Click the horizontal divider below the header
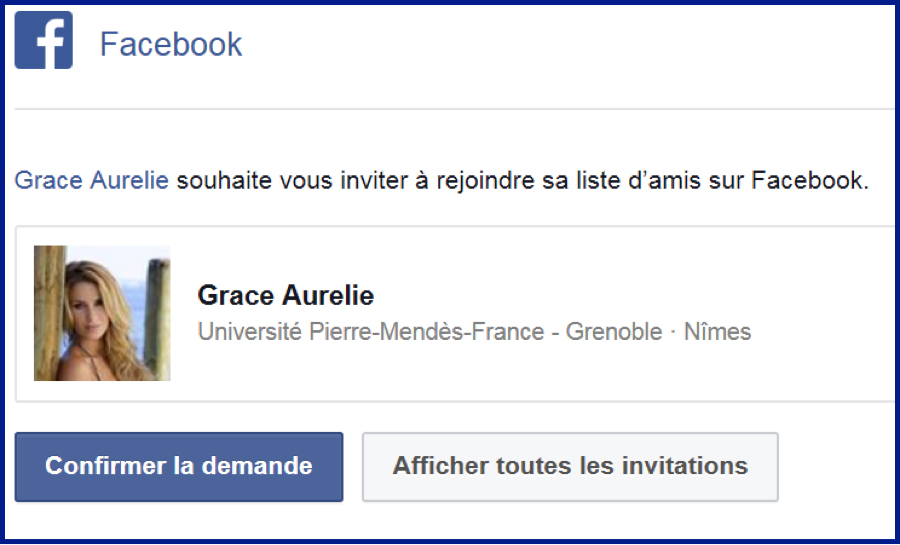This screenshot has width=900, height=545. click(450, 108)
